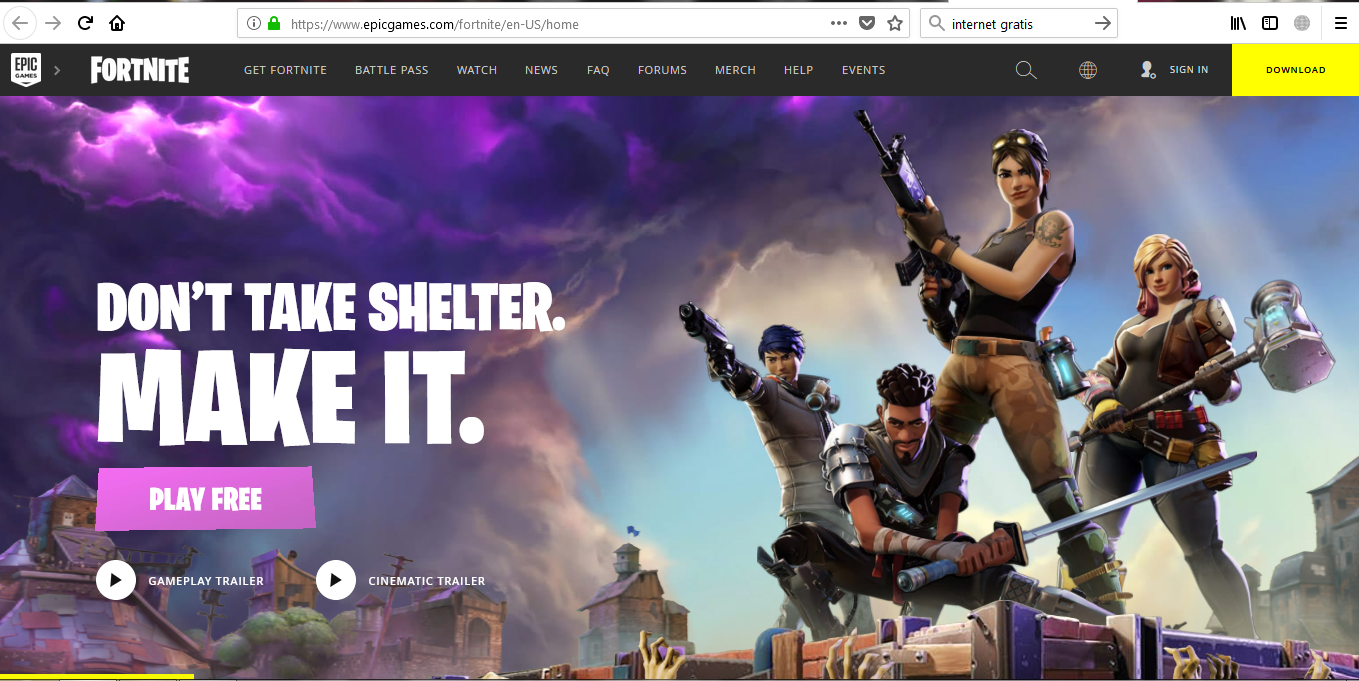Viewport: 1359px width, 681px height.
Task: Go to the News section
Action: click(x=541, y=70)
